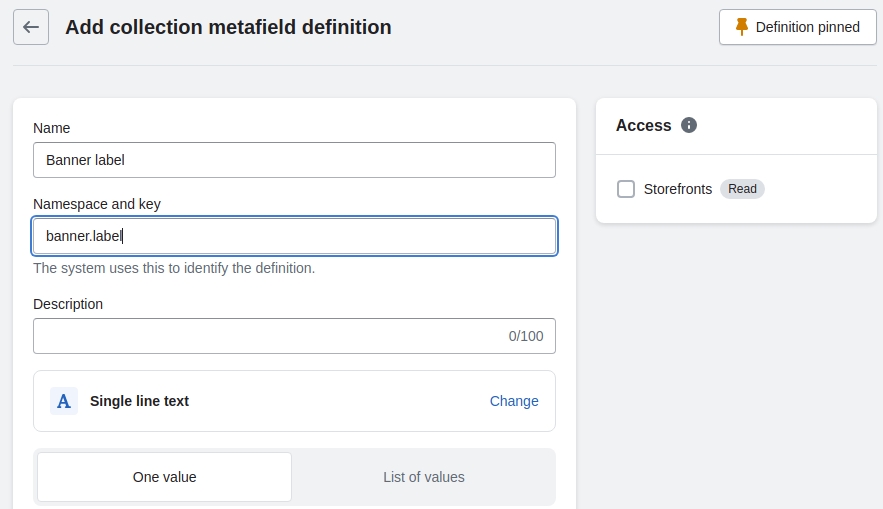Click the page title 'Add collection metafield definition'
Image resolution: width=883 pixels, height=509 pixels.
point(228,27)
